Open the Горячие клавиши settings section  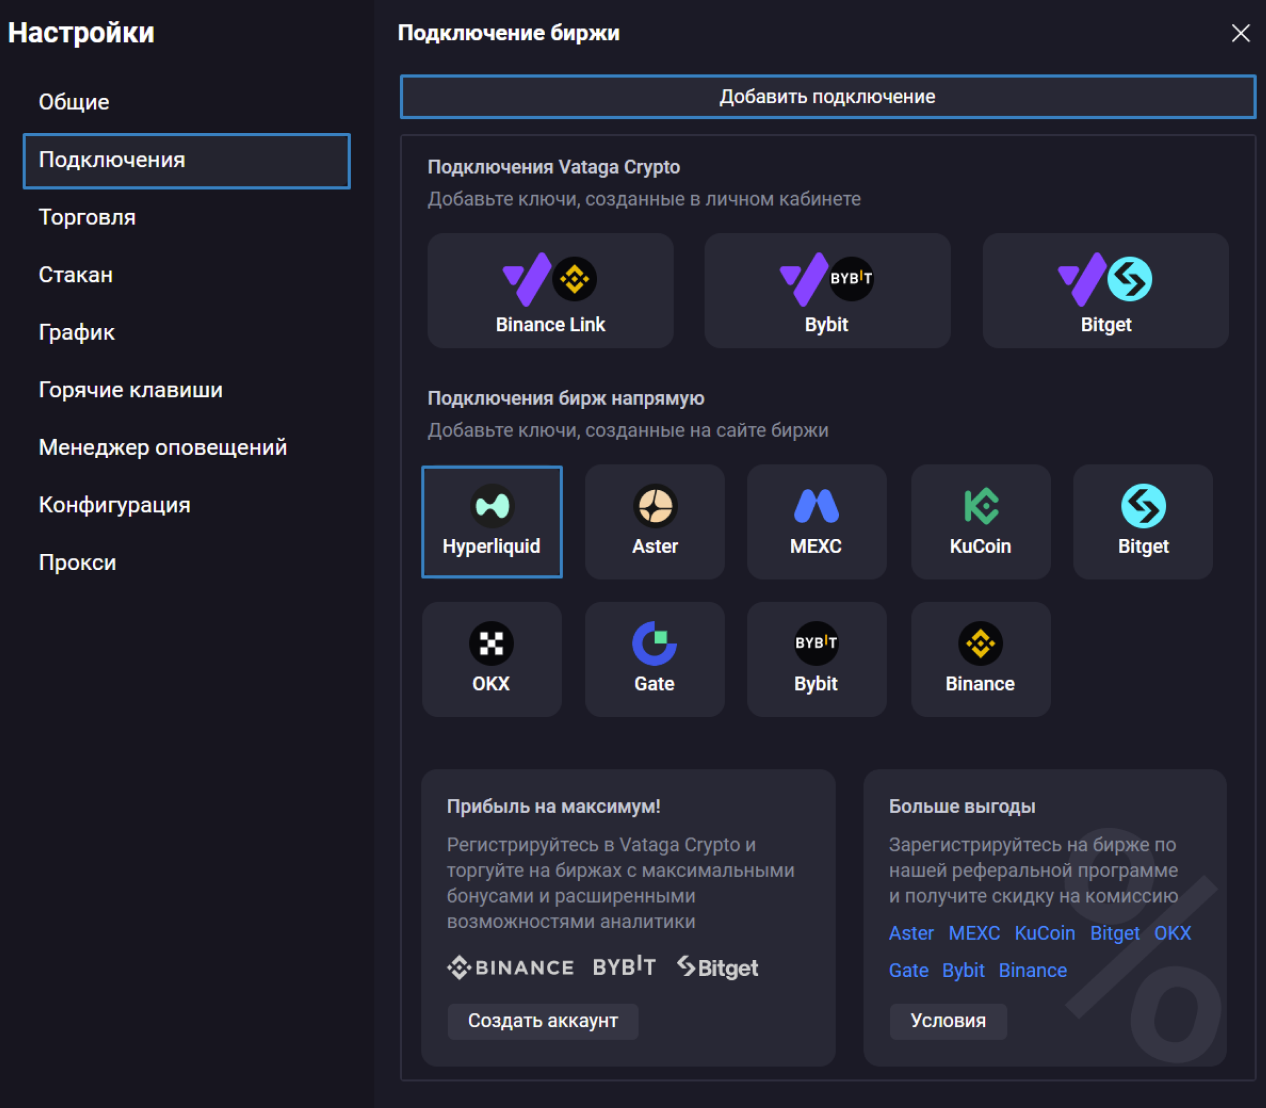(x=187, y=390)
